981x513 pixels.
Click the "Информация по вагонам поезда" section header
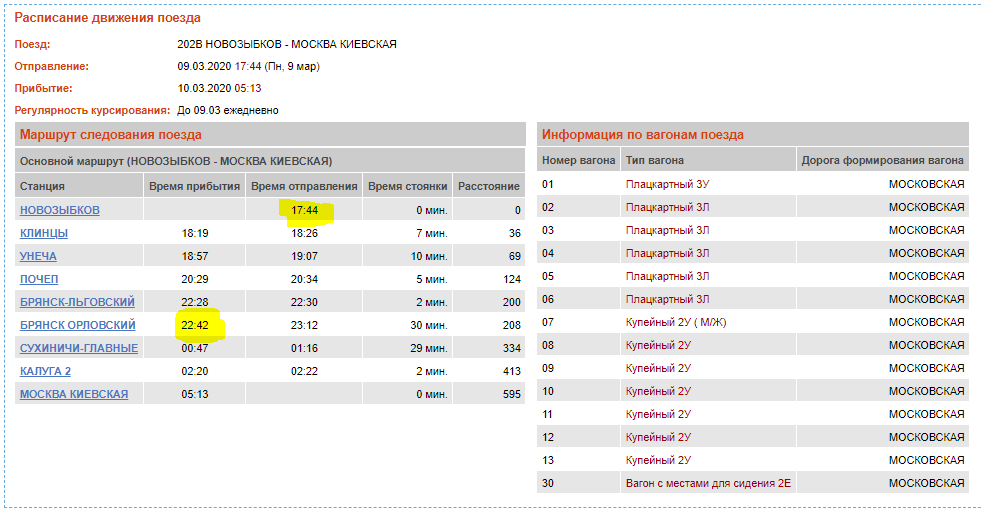[643, 134]
